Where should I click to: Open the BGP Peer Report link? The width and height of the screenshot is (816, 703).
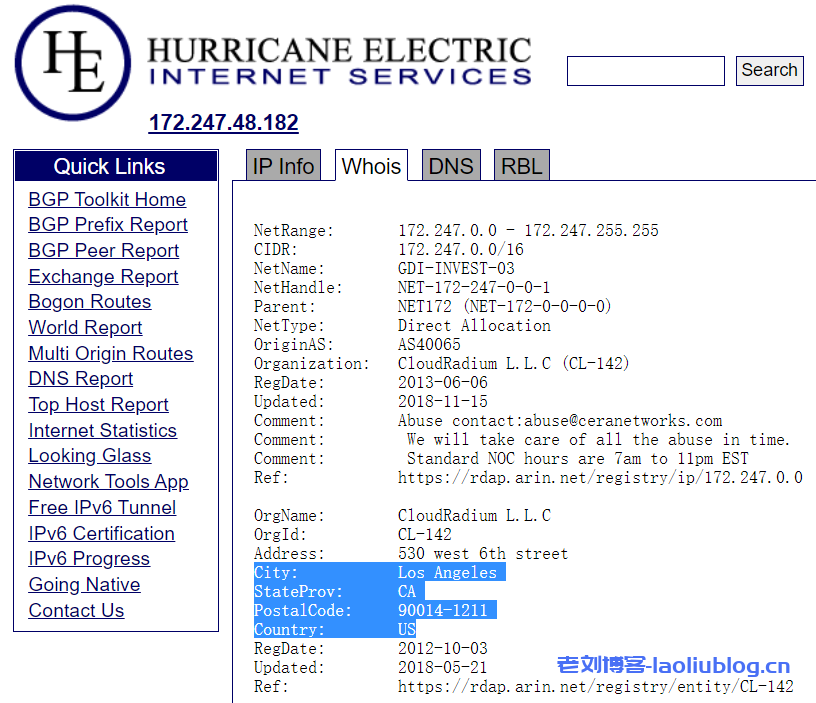(104, 251)
